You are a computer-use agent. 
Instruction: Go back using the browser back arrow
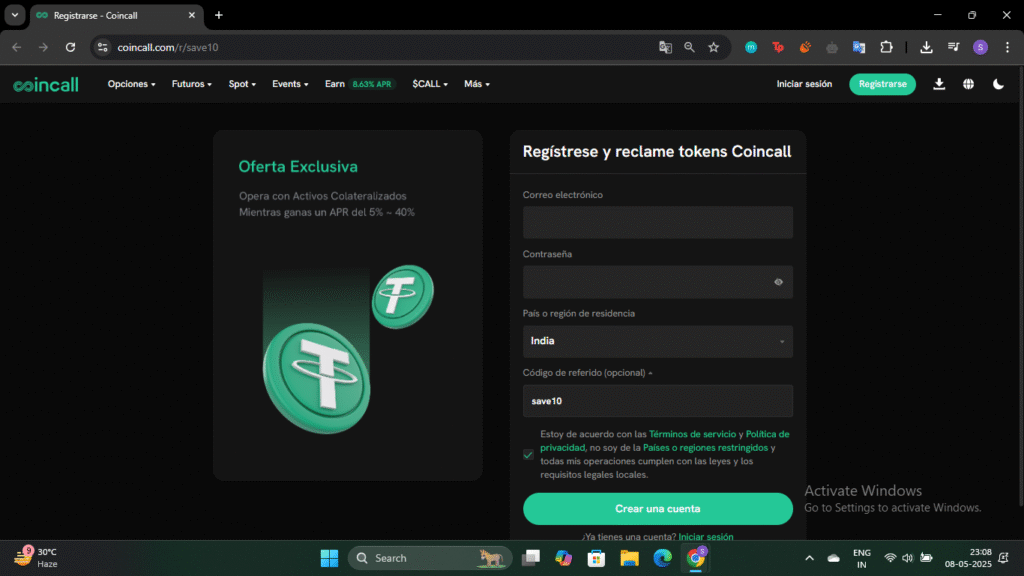16,47
